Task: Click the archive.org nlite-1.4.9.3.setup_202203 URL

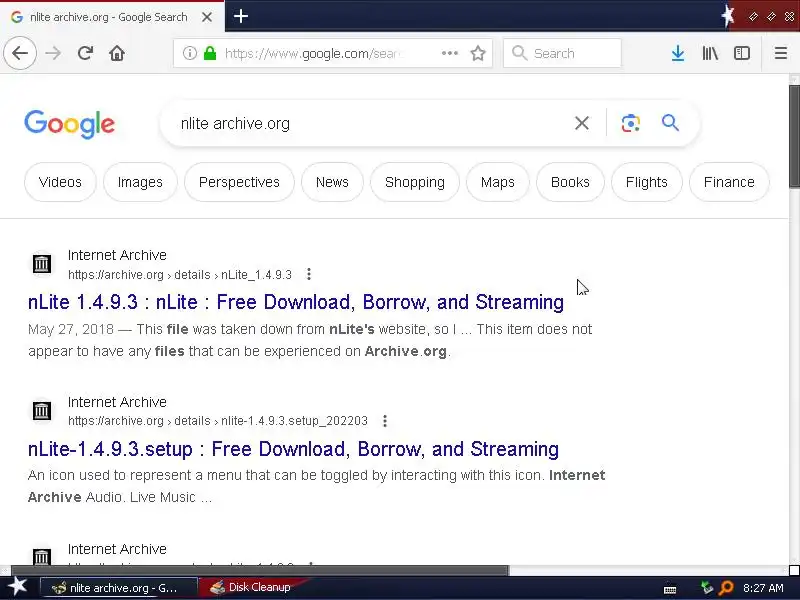Action: (x=218, y=421)
